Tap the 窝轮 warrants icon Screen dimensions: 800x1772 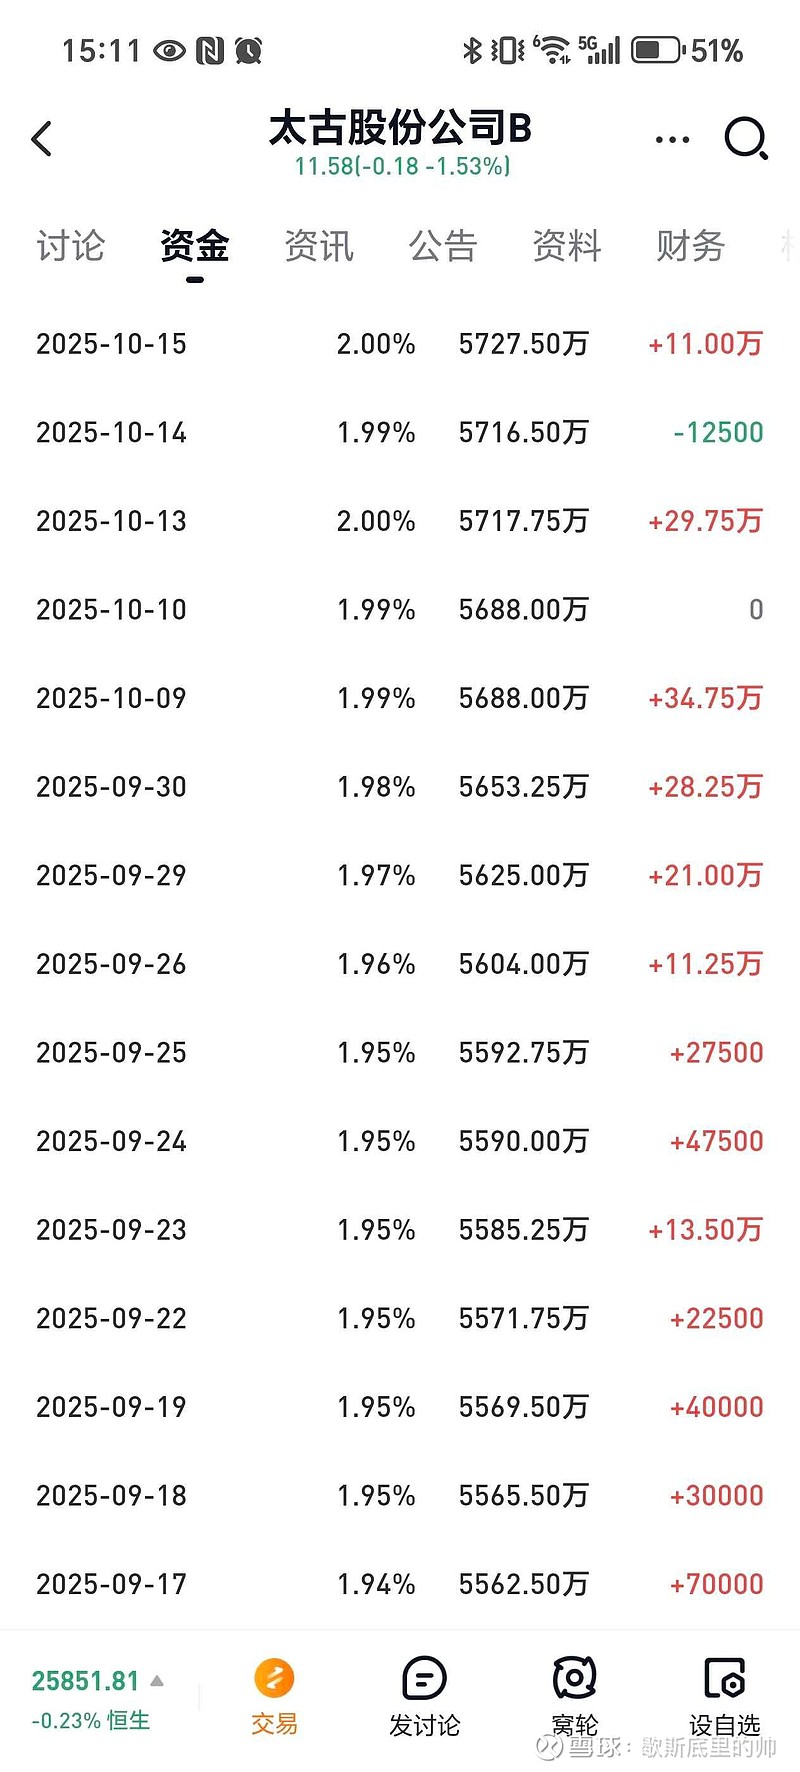[x=574, y=1678]
